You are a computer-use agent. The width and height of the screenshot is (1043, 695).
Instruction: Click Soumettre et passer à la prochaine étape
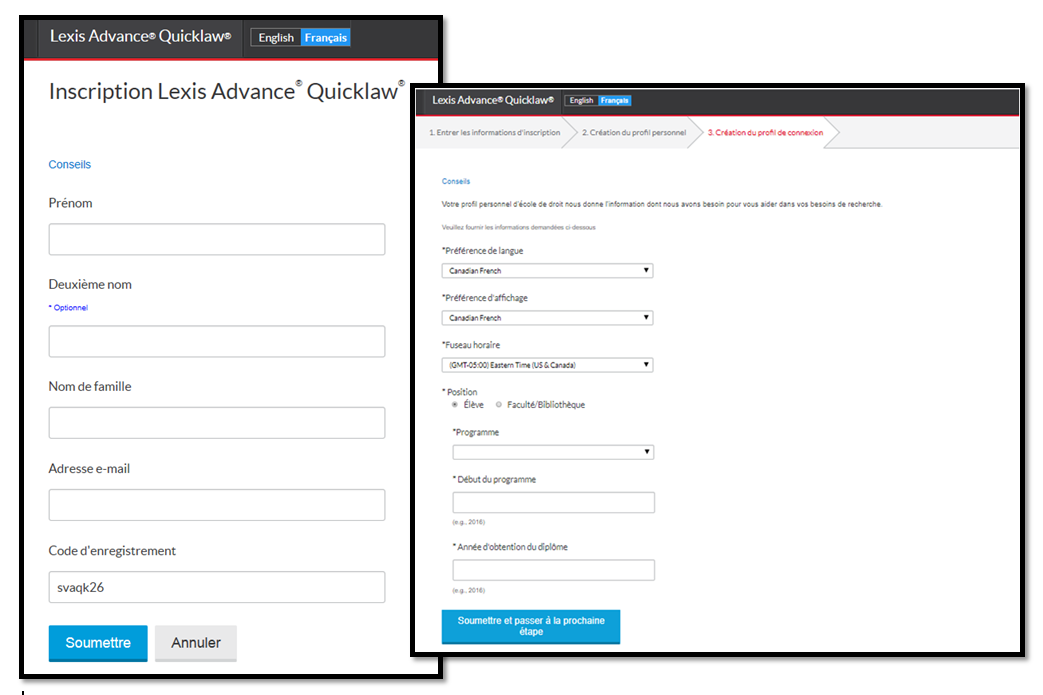tap(531, 626)
